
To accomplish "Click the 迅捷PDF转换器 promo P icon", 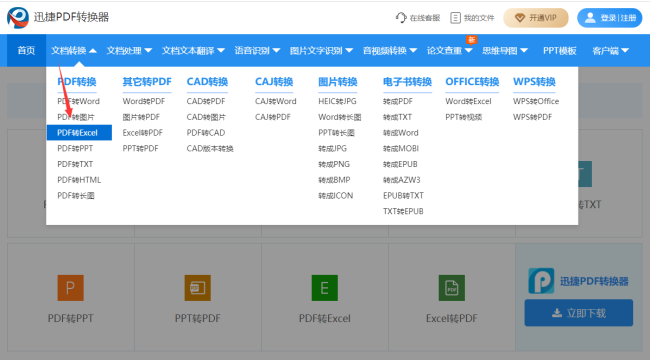I will 541,281.
